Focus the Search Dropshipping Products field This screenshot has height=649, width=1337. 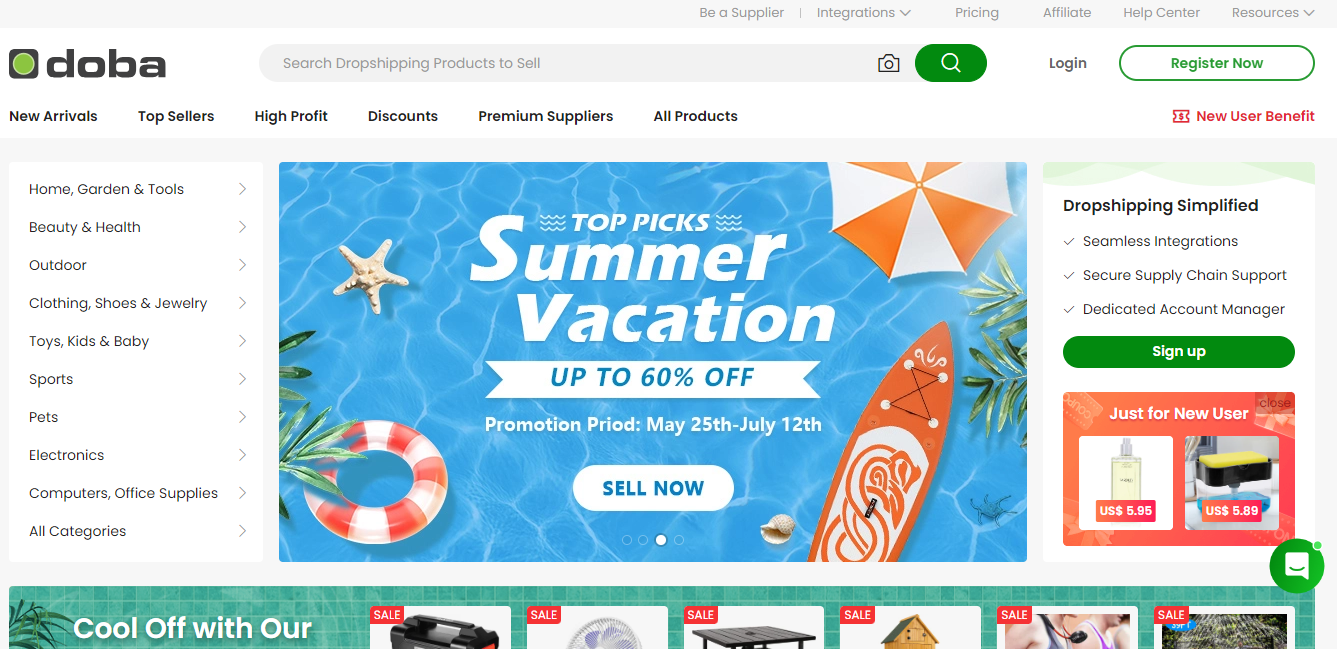(565, 63)
